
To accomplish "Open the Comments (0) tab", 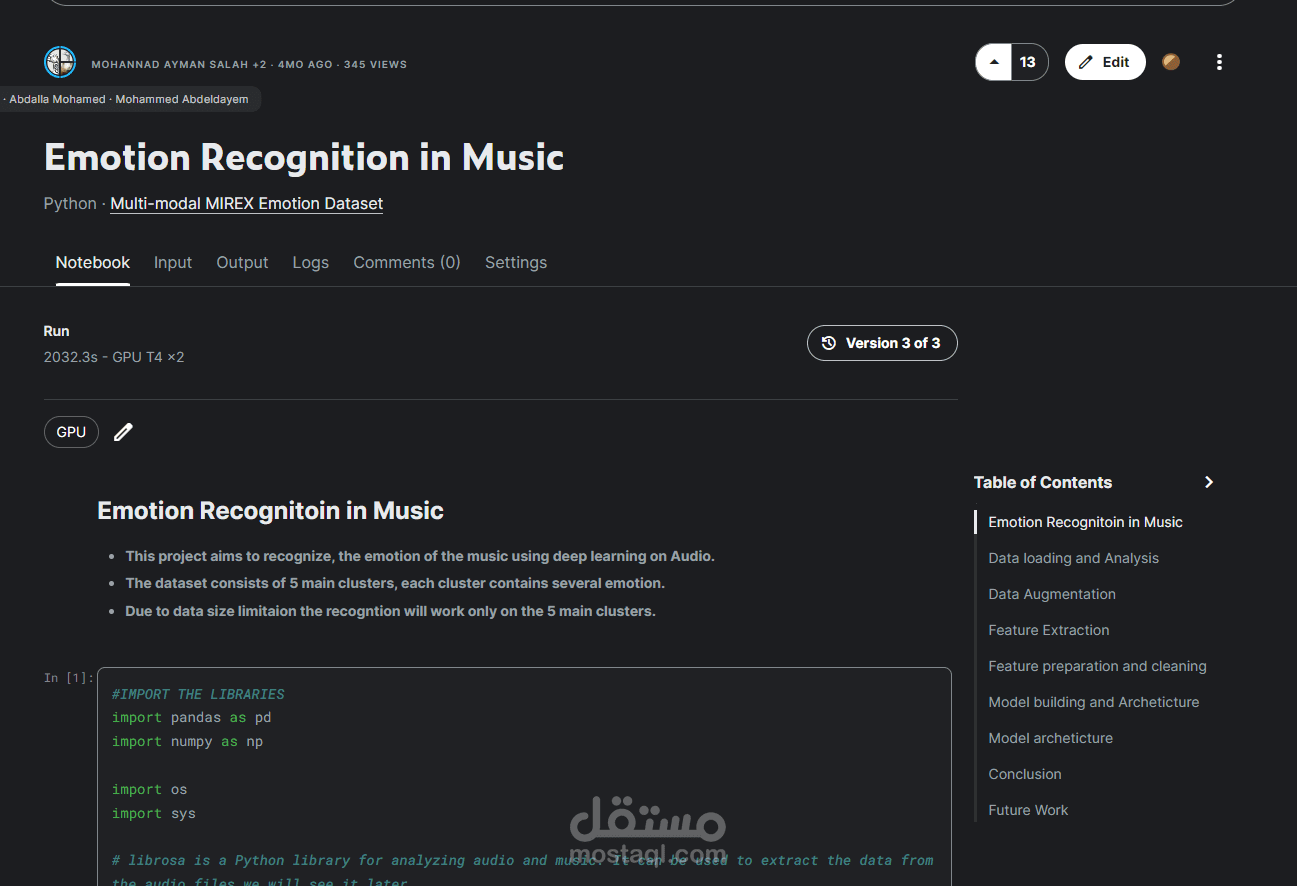I will pos(407,262).
